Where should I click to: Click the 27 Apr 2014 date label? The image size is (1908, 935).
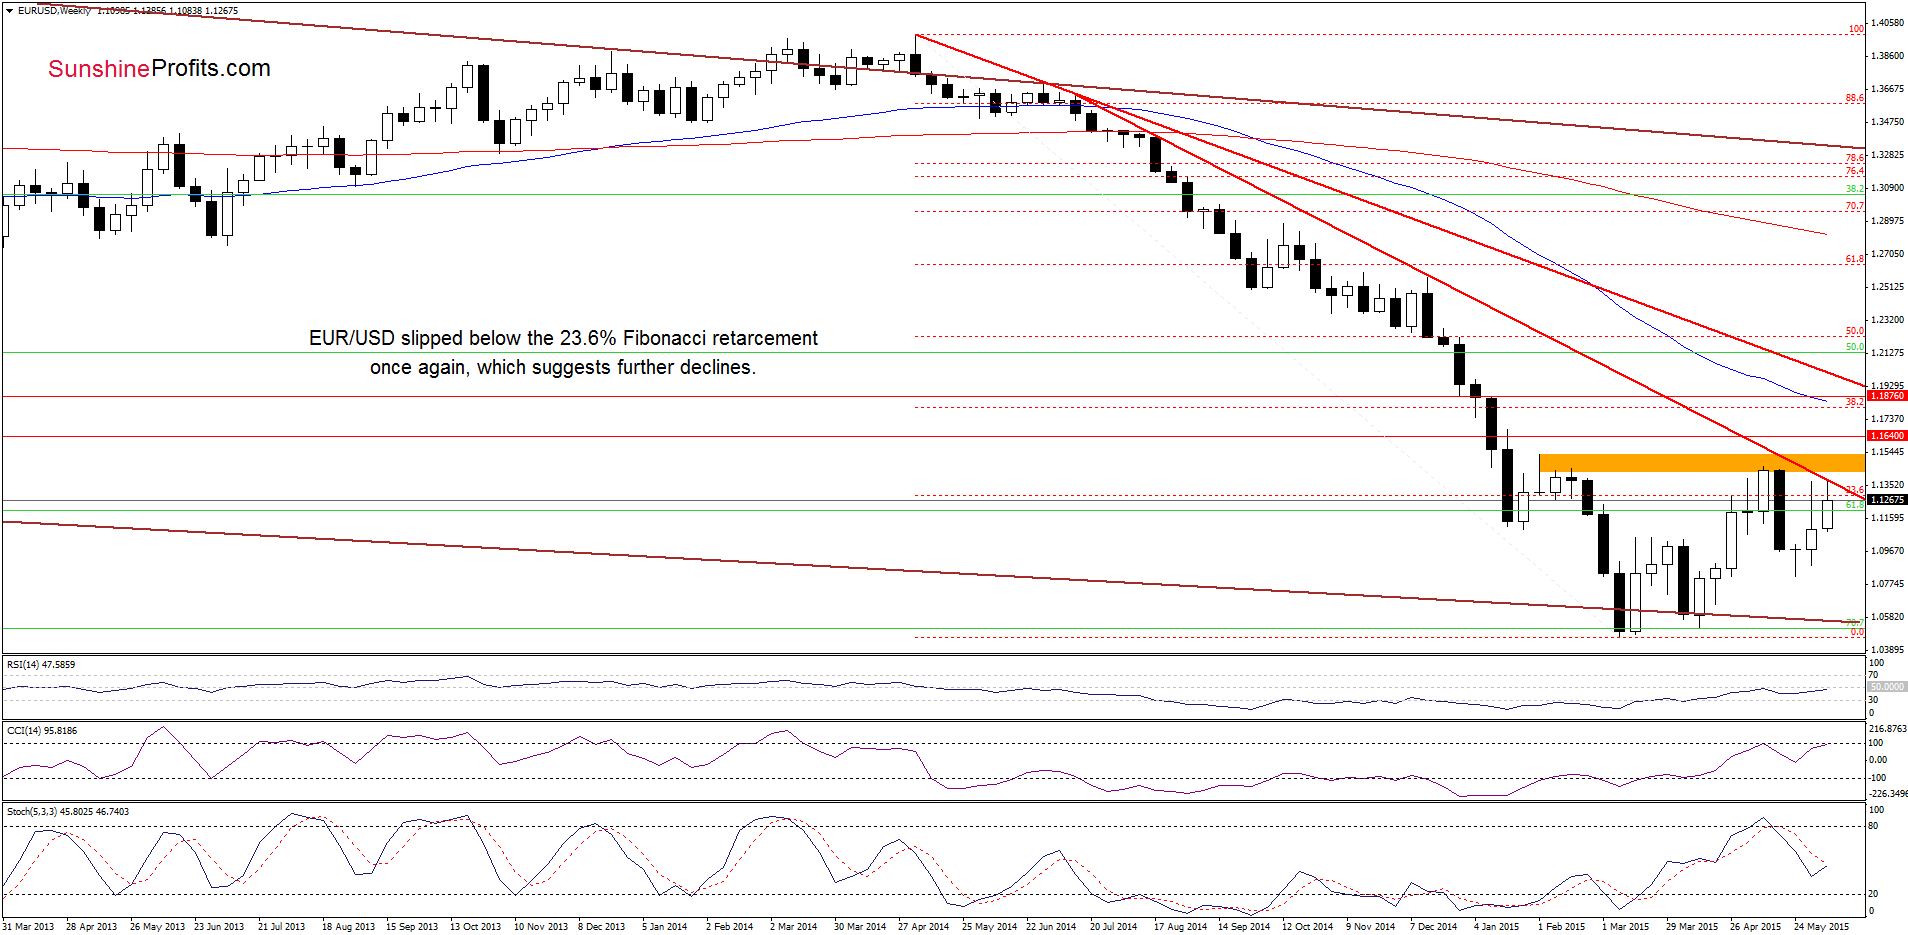(924, 927)
